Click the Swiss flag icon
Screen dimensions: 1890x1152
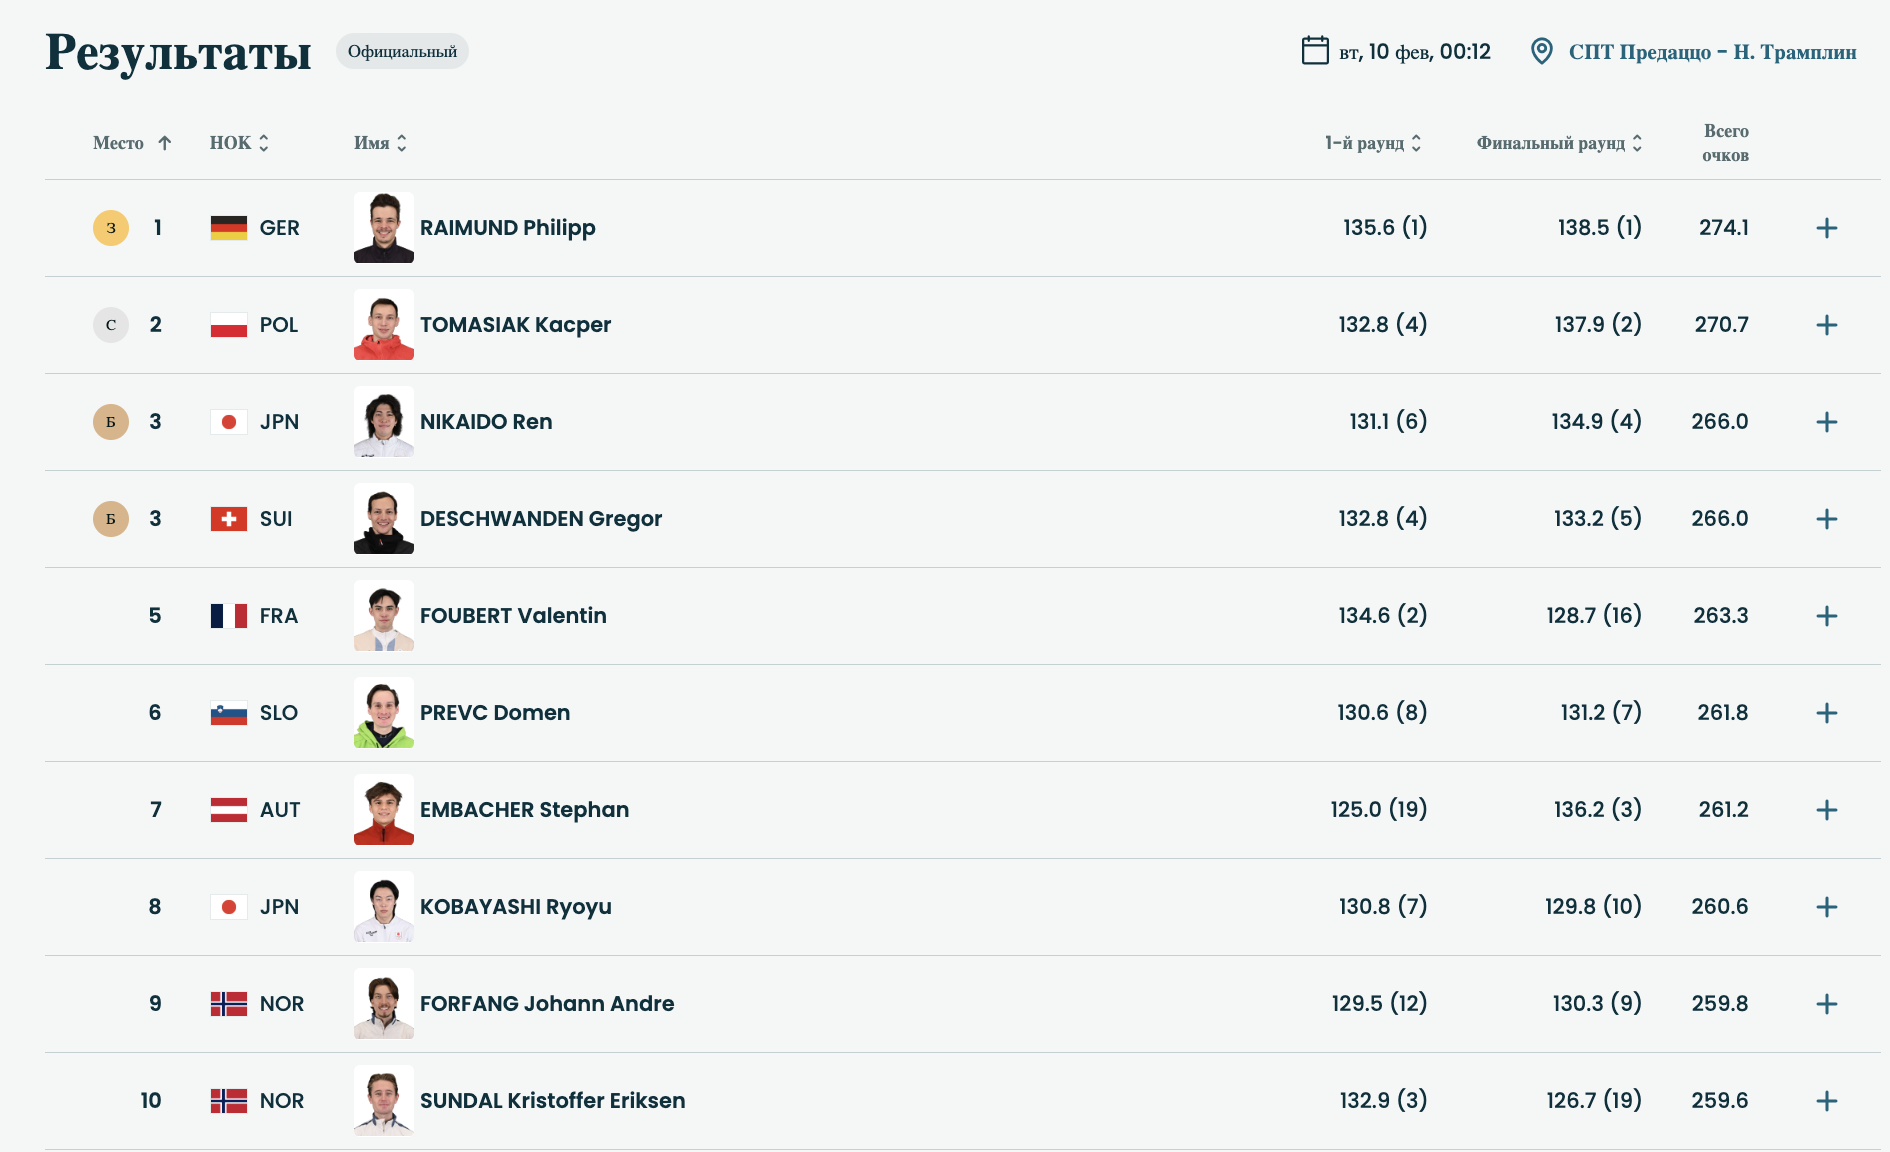click(228, 519)
